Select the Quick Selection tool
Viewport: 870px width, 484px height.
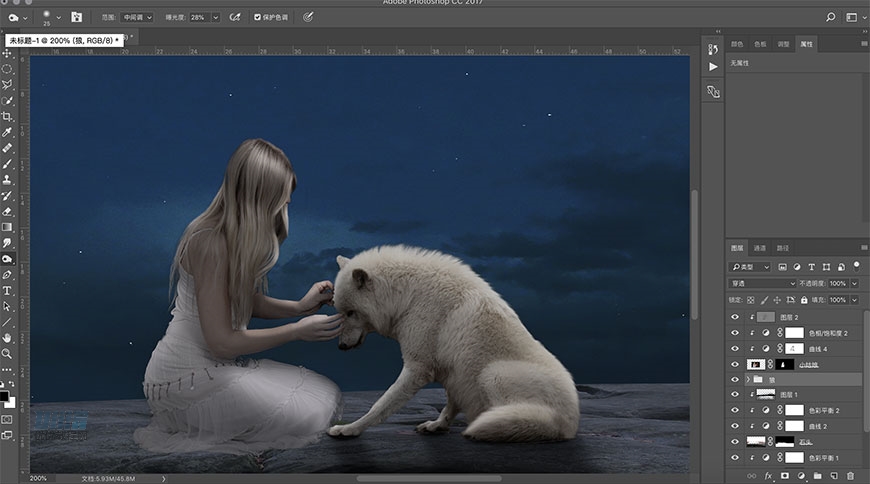coord(7,101)
